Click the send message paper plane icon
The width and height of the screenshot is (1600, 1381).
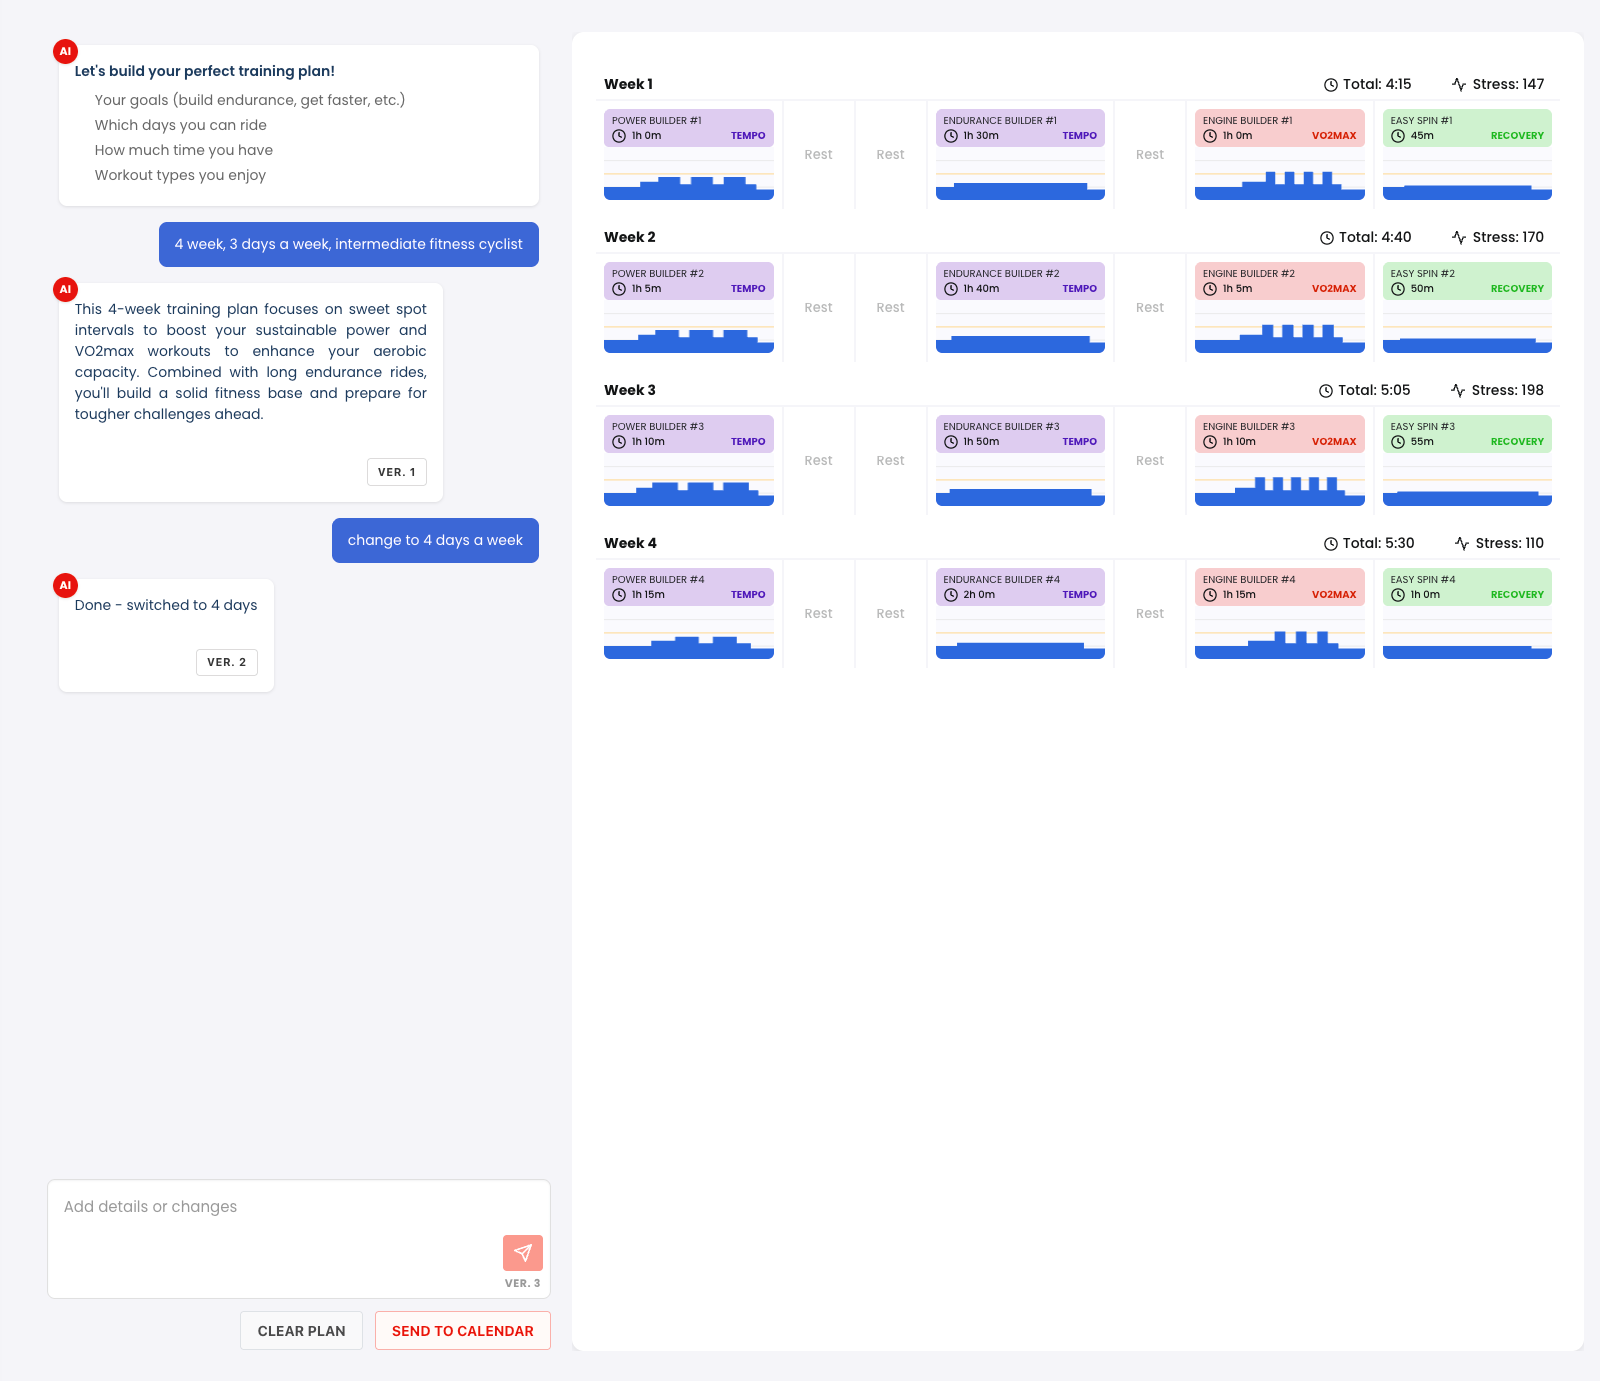click(522, 1252)
